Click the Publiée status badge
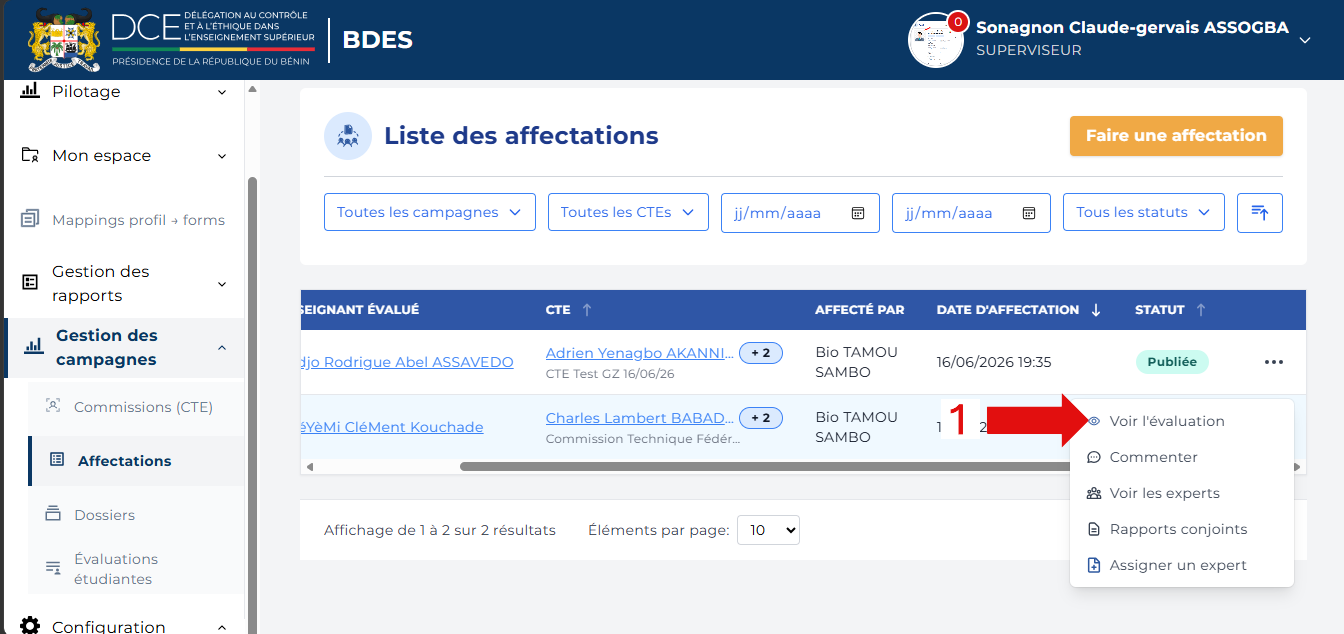Screen dimensions: 1344x634 click(1172, 362)
